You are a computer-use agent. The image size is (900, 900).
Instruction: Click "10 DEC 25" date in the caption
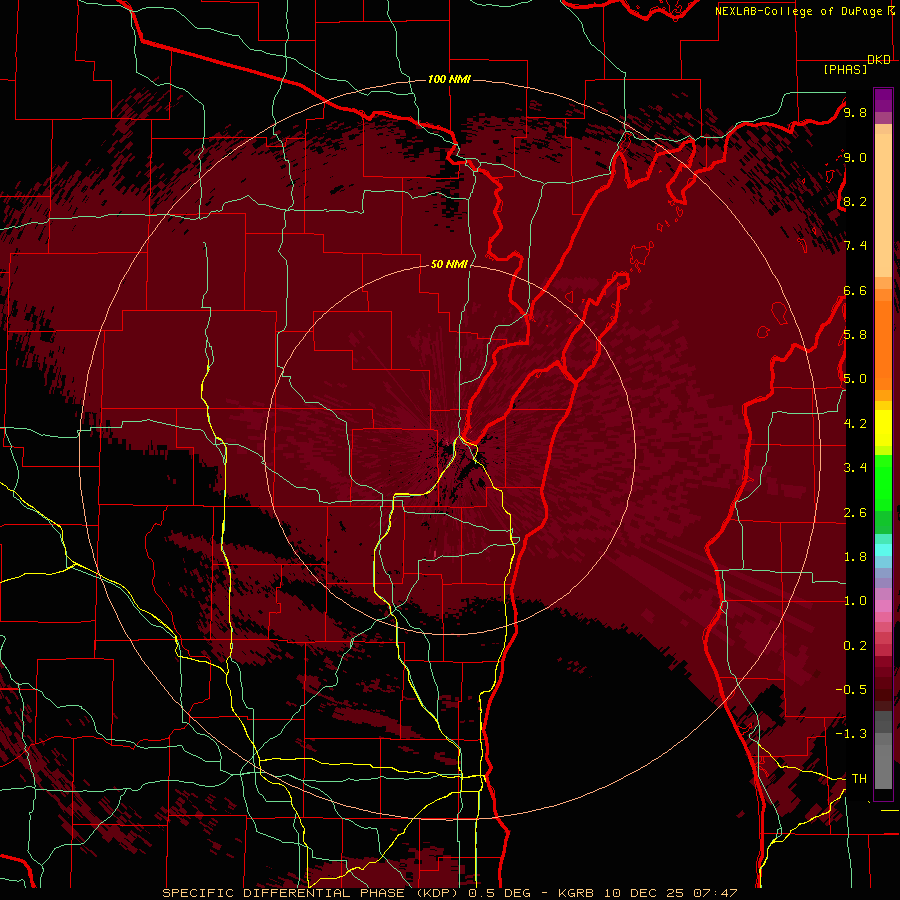coord(646,893)
